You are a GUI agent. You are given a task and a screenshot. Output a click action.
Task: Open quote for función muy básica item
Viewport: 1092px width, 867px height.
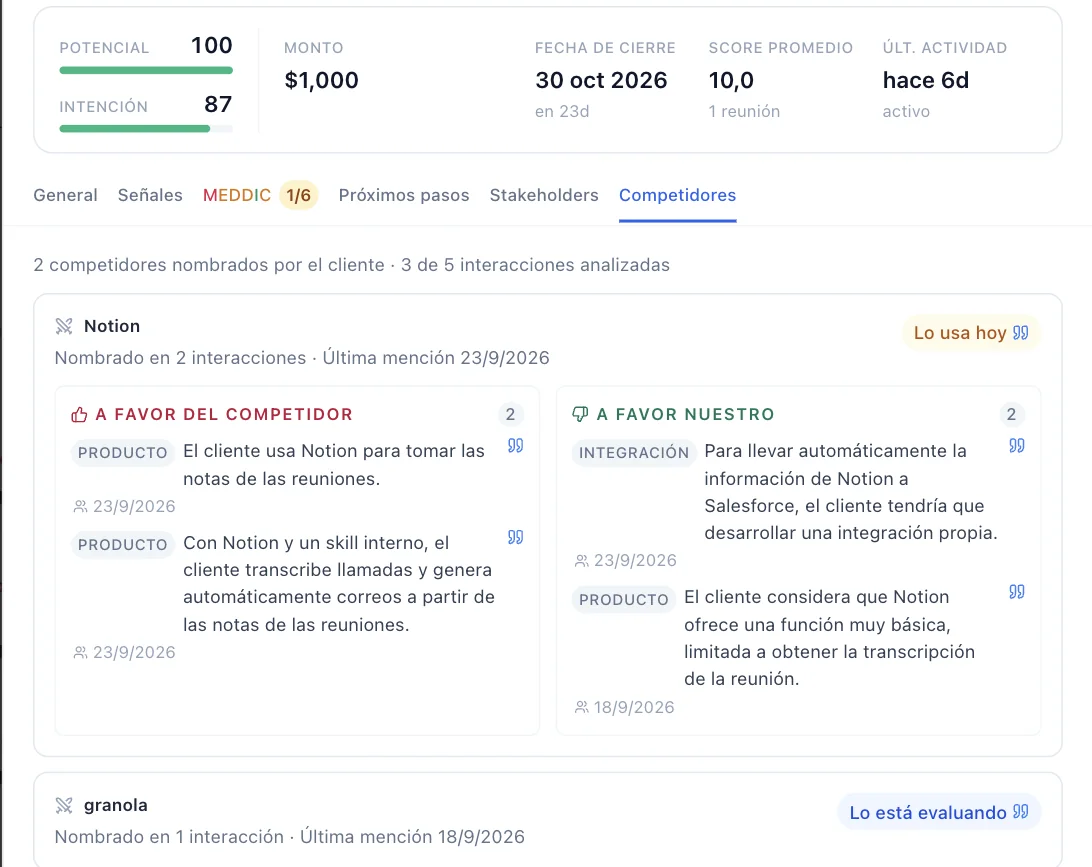click(x=1017, y=592)
